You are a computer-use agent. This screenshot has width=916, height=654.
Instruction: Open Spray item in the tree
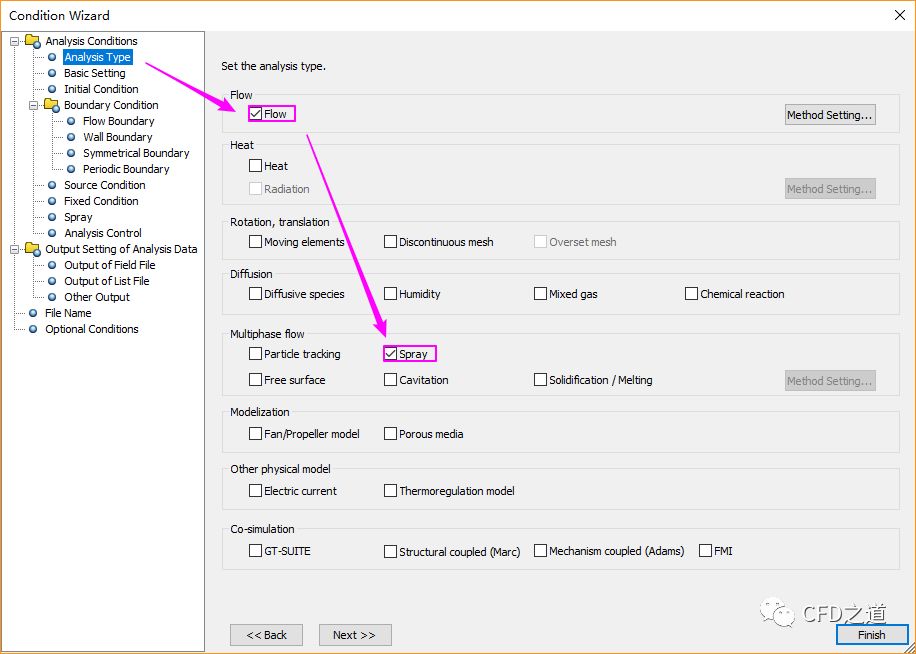coord(78,217)
